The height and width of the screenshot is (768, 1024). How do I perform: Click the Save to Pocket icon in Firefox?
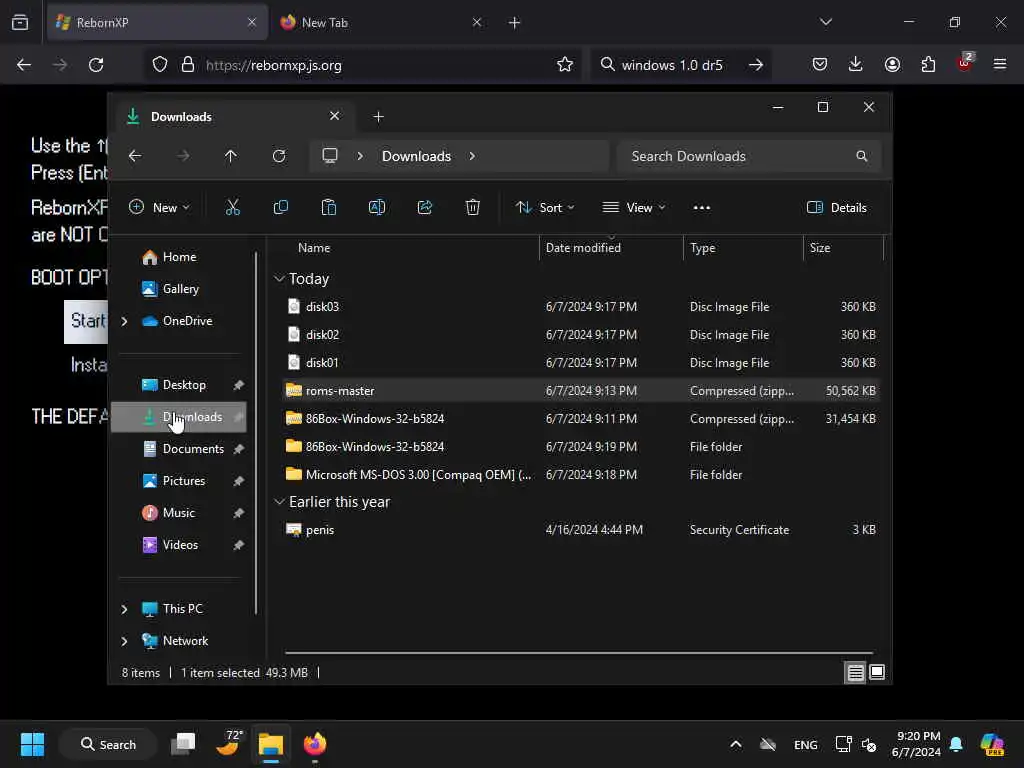coord(820,65)
